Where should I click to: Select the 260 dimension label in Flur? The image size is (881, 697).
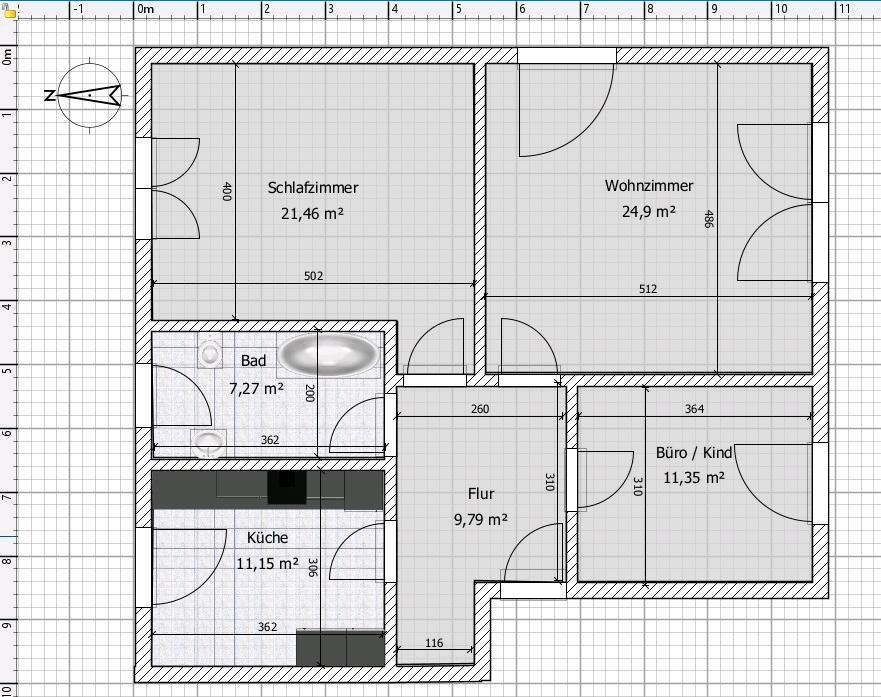coord(480,409)
